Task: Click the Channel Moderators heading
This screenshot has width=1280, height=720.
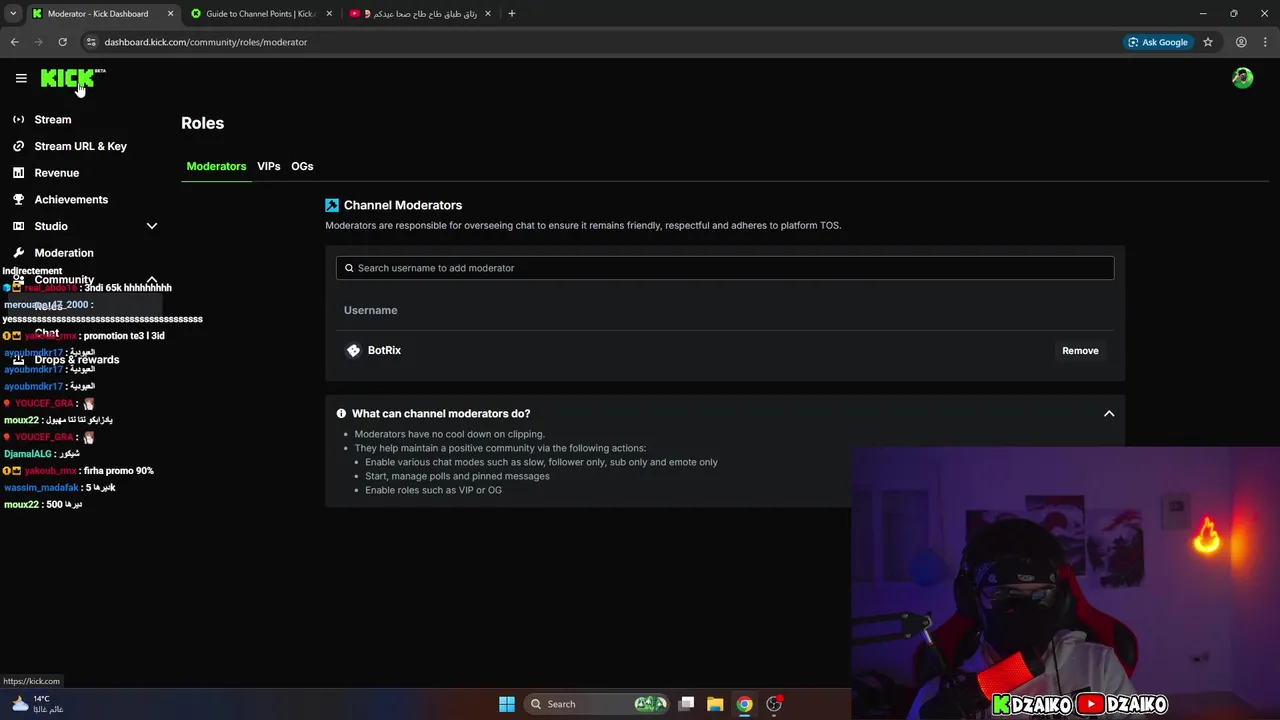Action: click(403, 205)
